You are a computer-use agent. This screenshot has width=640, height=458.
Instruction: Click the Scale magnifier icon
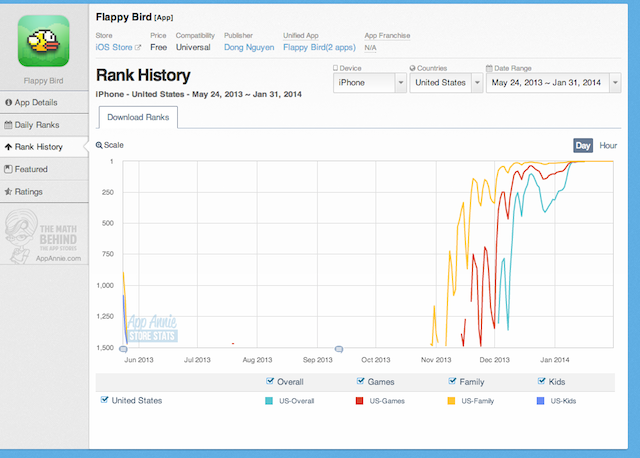99,146
